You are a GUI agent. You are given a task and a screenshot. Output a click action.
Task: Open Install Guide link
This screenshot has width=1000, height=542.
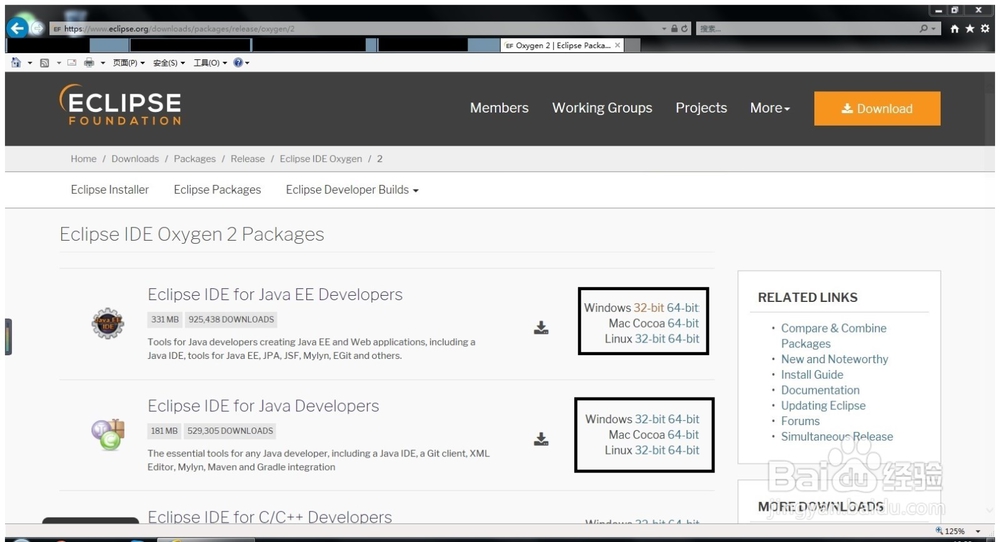812,374
